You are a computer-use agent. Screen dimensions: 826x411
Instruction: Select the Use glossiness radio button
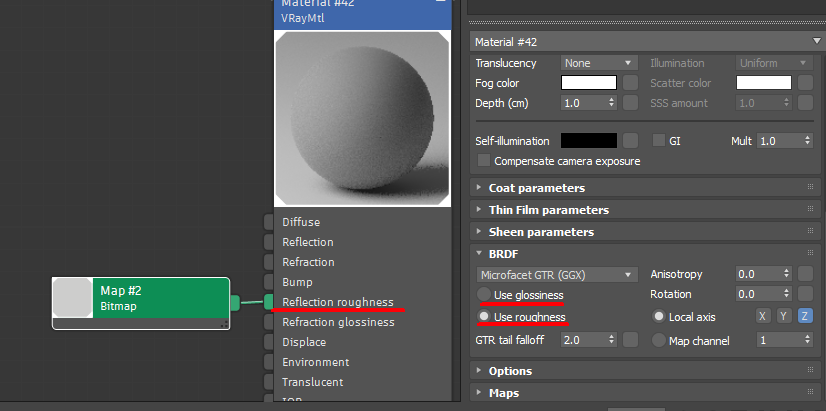pos(485,295)
